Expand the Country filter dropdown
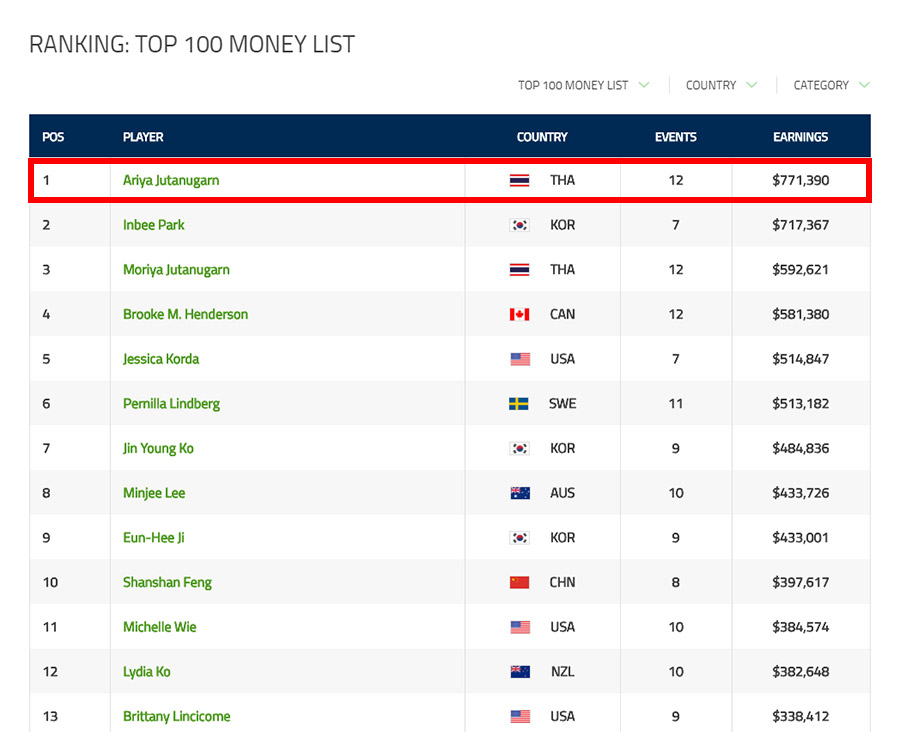The width and height of the screenshot is (900, 732). (x=721, y=85)
